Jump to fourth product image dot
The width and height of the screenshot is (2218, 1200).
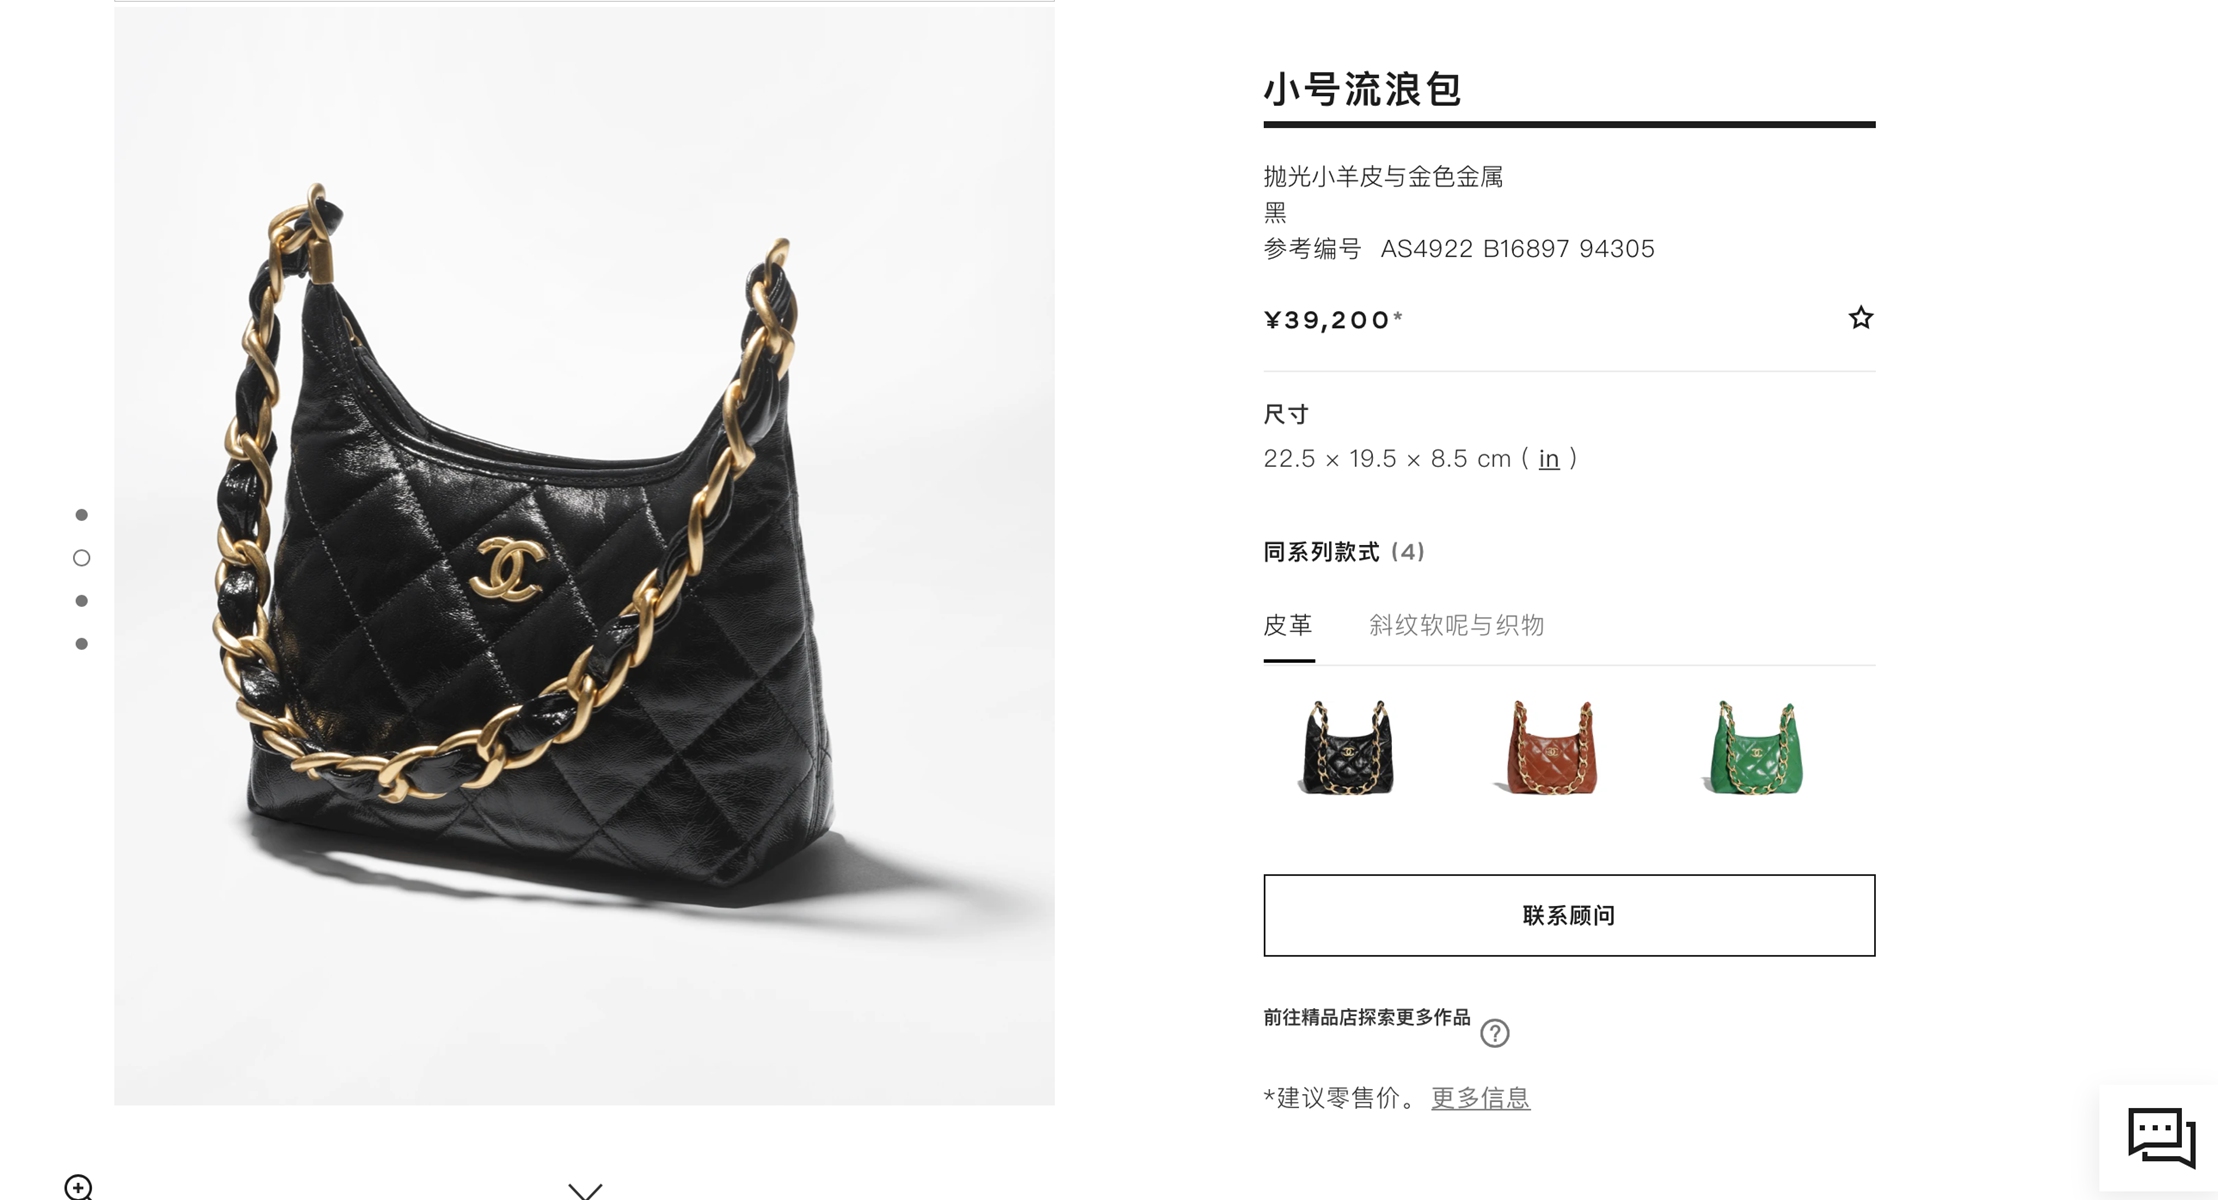coord(82,644)
